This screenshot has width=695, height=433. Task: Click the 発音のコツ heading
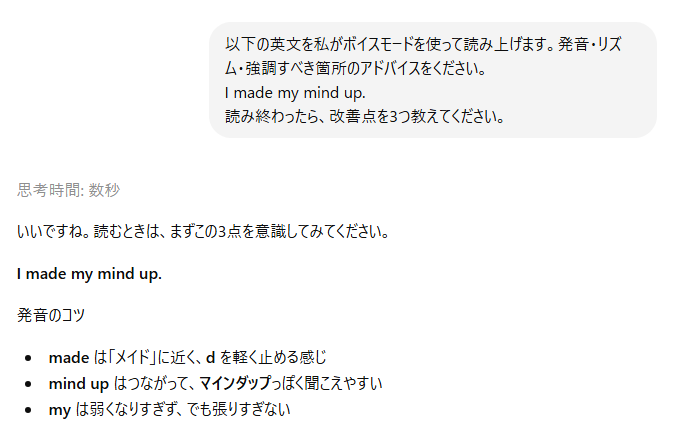coord(51,315)
